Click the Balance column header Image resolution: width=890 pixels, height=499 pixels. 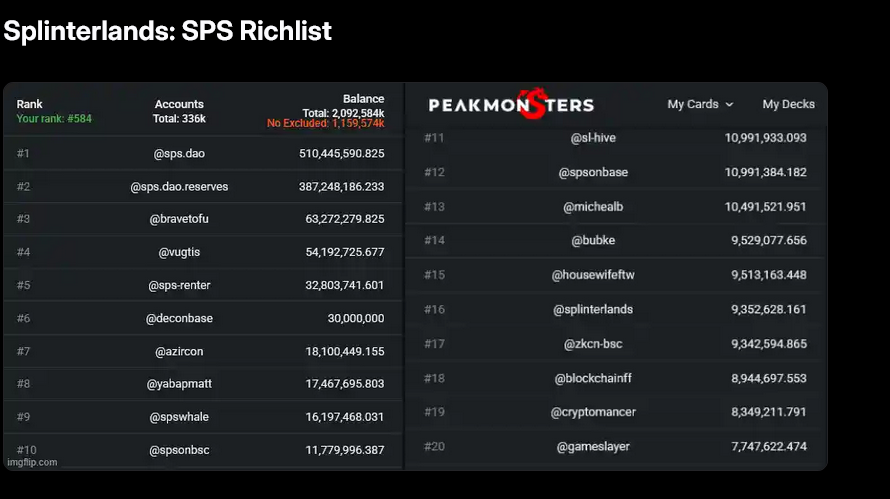(363, 99)
